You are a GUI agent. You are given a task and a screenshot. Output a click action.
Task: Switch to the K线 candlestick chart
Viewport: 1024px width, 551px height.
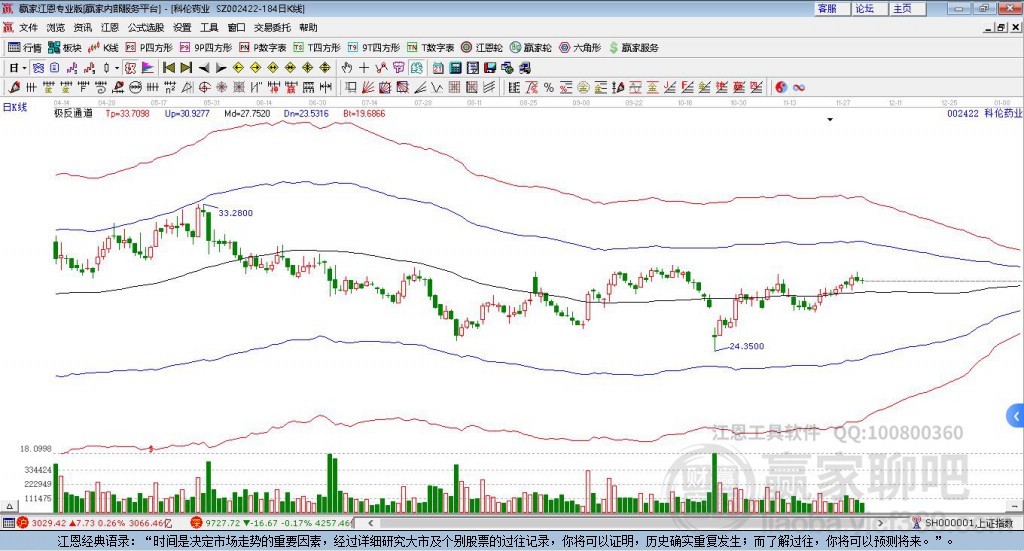104,48
